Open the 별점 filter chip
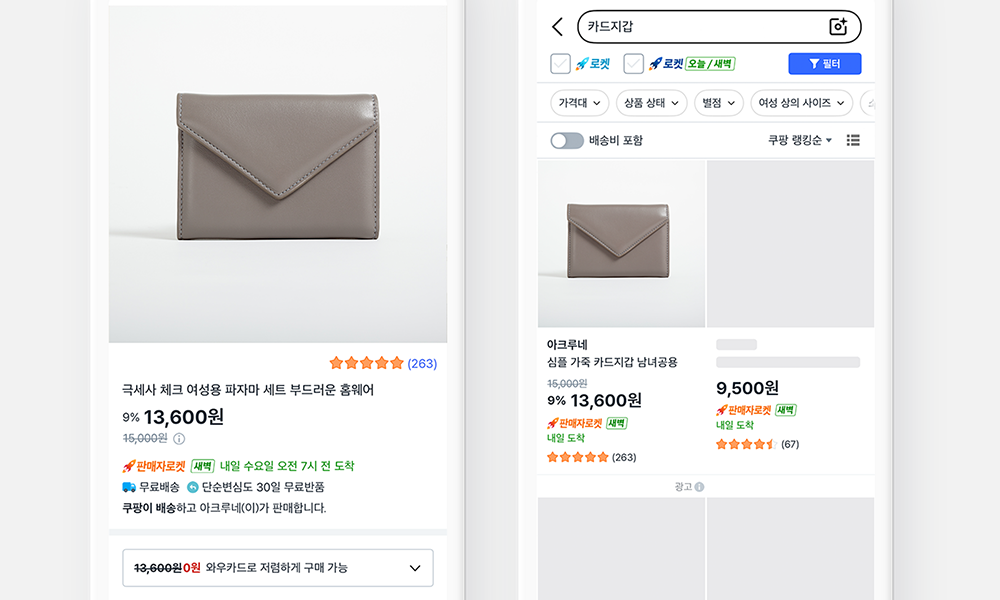This screenshot has height=600, width=1000. tap(719, 102)
